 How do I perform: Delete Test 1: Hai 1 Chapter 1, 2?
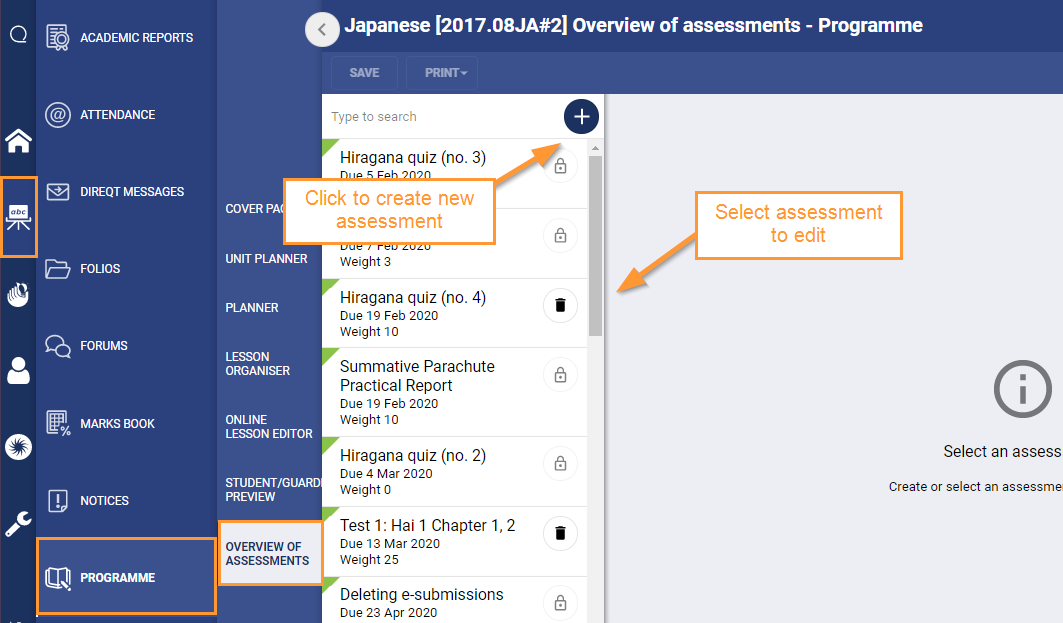click(x=560, y=533)
